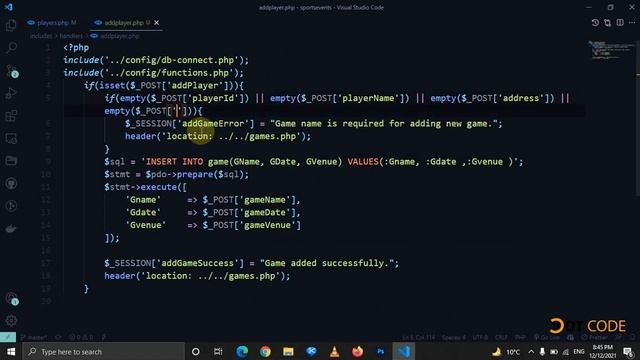Open Google Chrome from taskbar
640x360 pixels.
265,351
